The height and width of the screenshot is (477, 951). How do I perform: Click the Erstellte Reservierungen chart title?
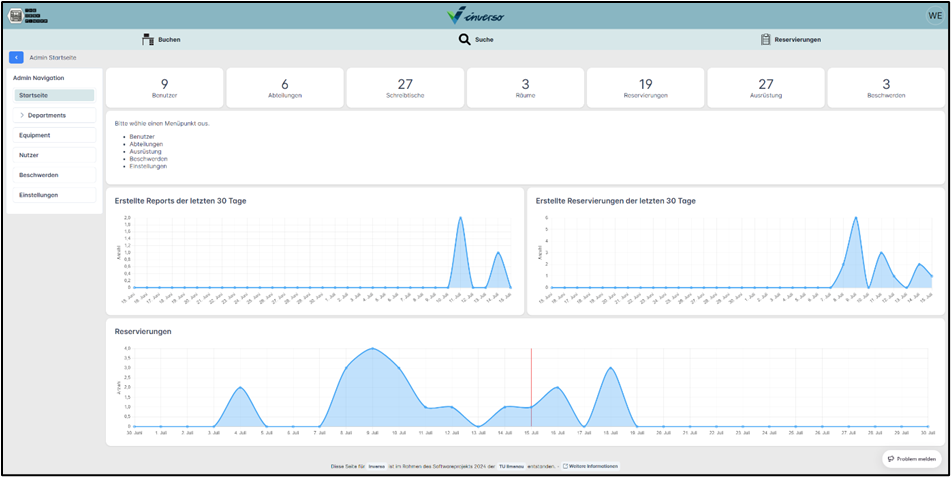coord(616,201)
